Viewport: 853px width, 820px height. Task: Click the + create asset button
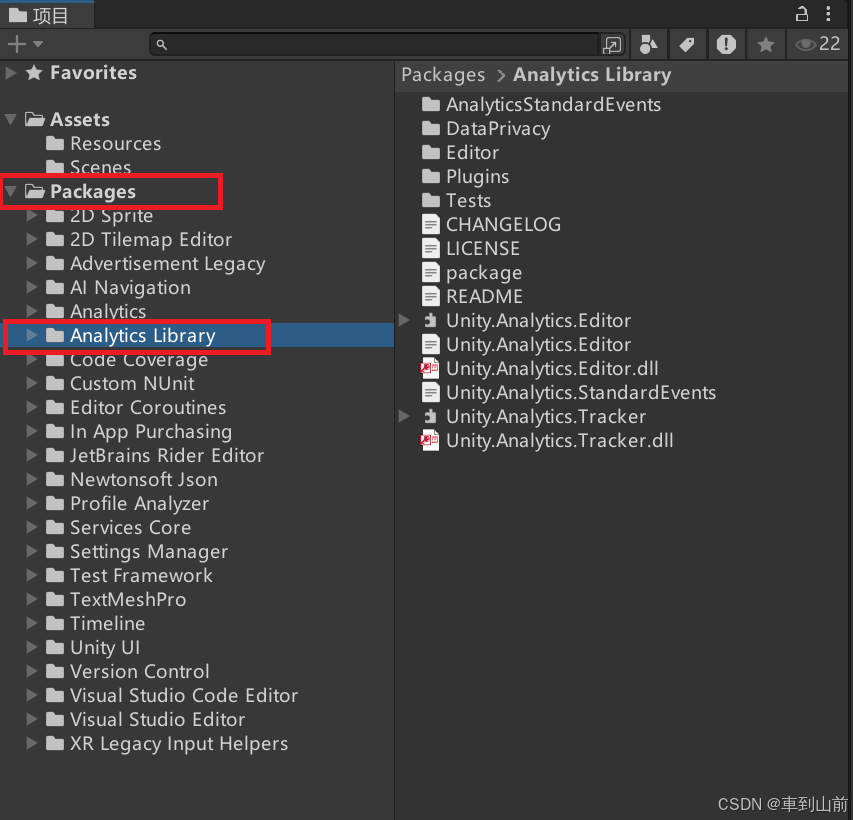click(x=14, y=45)
